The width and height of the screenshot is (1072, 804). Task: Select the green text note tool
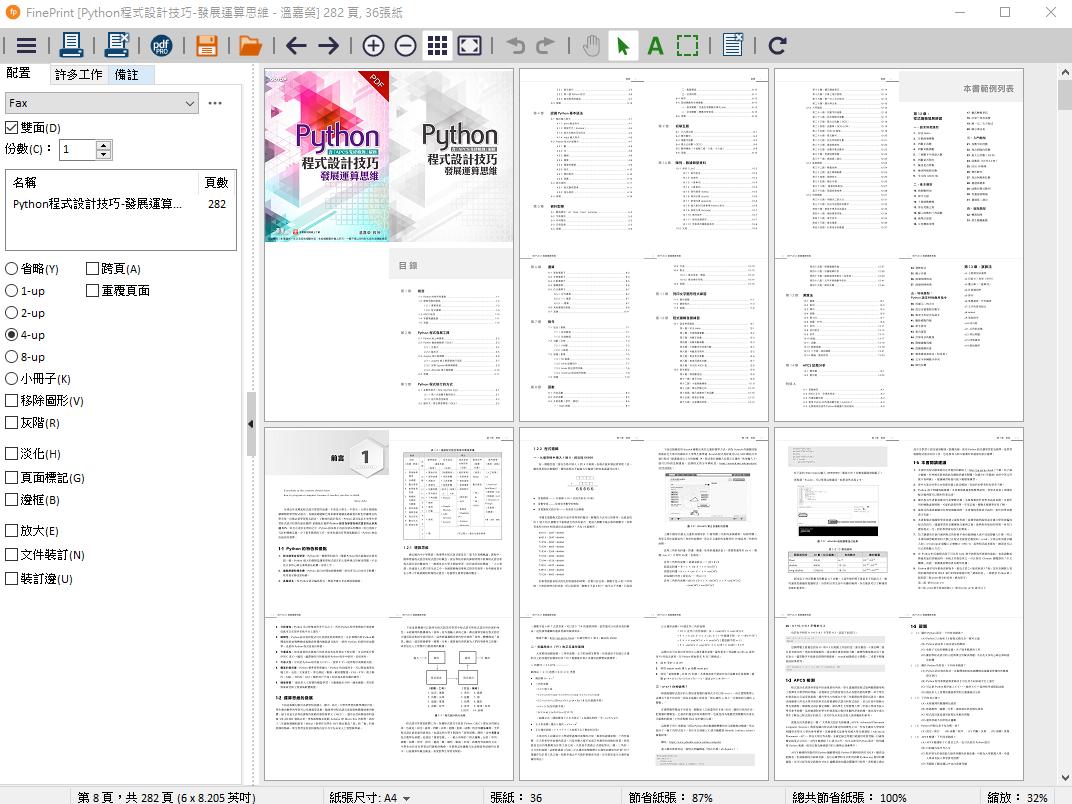655,45
